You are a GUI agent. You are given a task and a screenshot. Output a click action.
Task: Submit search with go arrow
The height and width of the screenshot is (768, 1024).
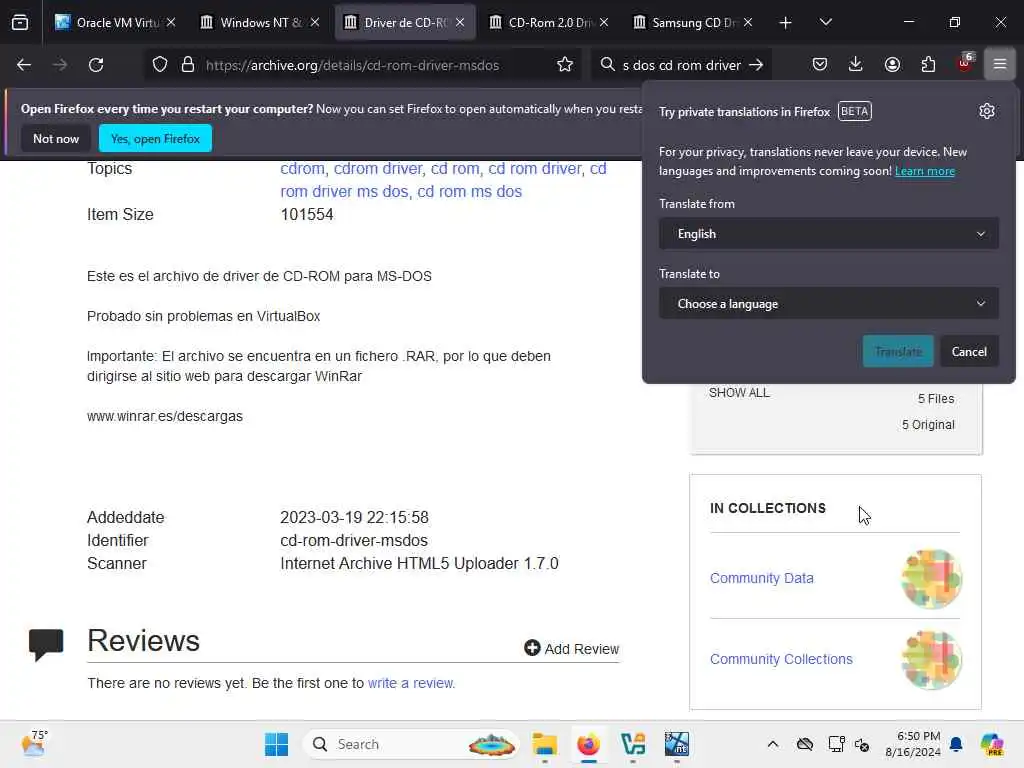point(756,65)
